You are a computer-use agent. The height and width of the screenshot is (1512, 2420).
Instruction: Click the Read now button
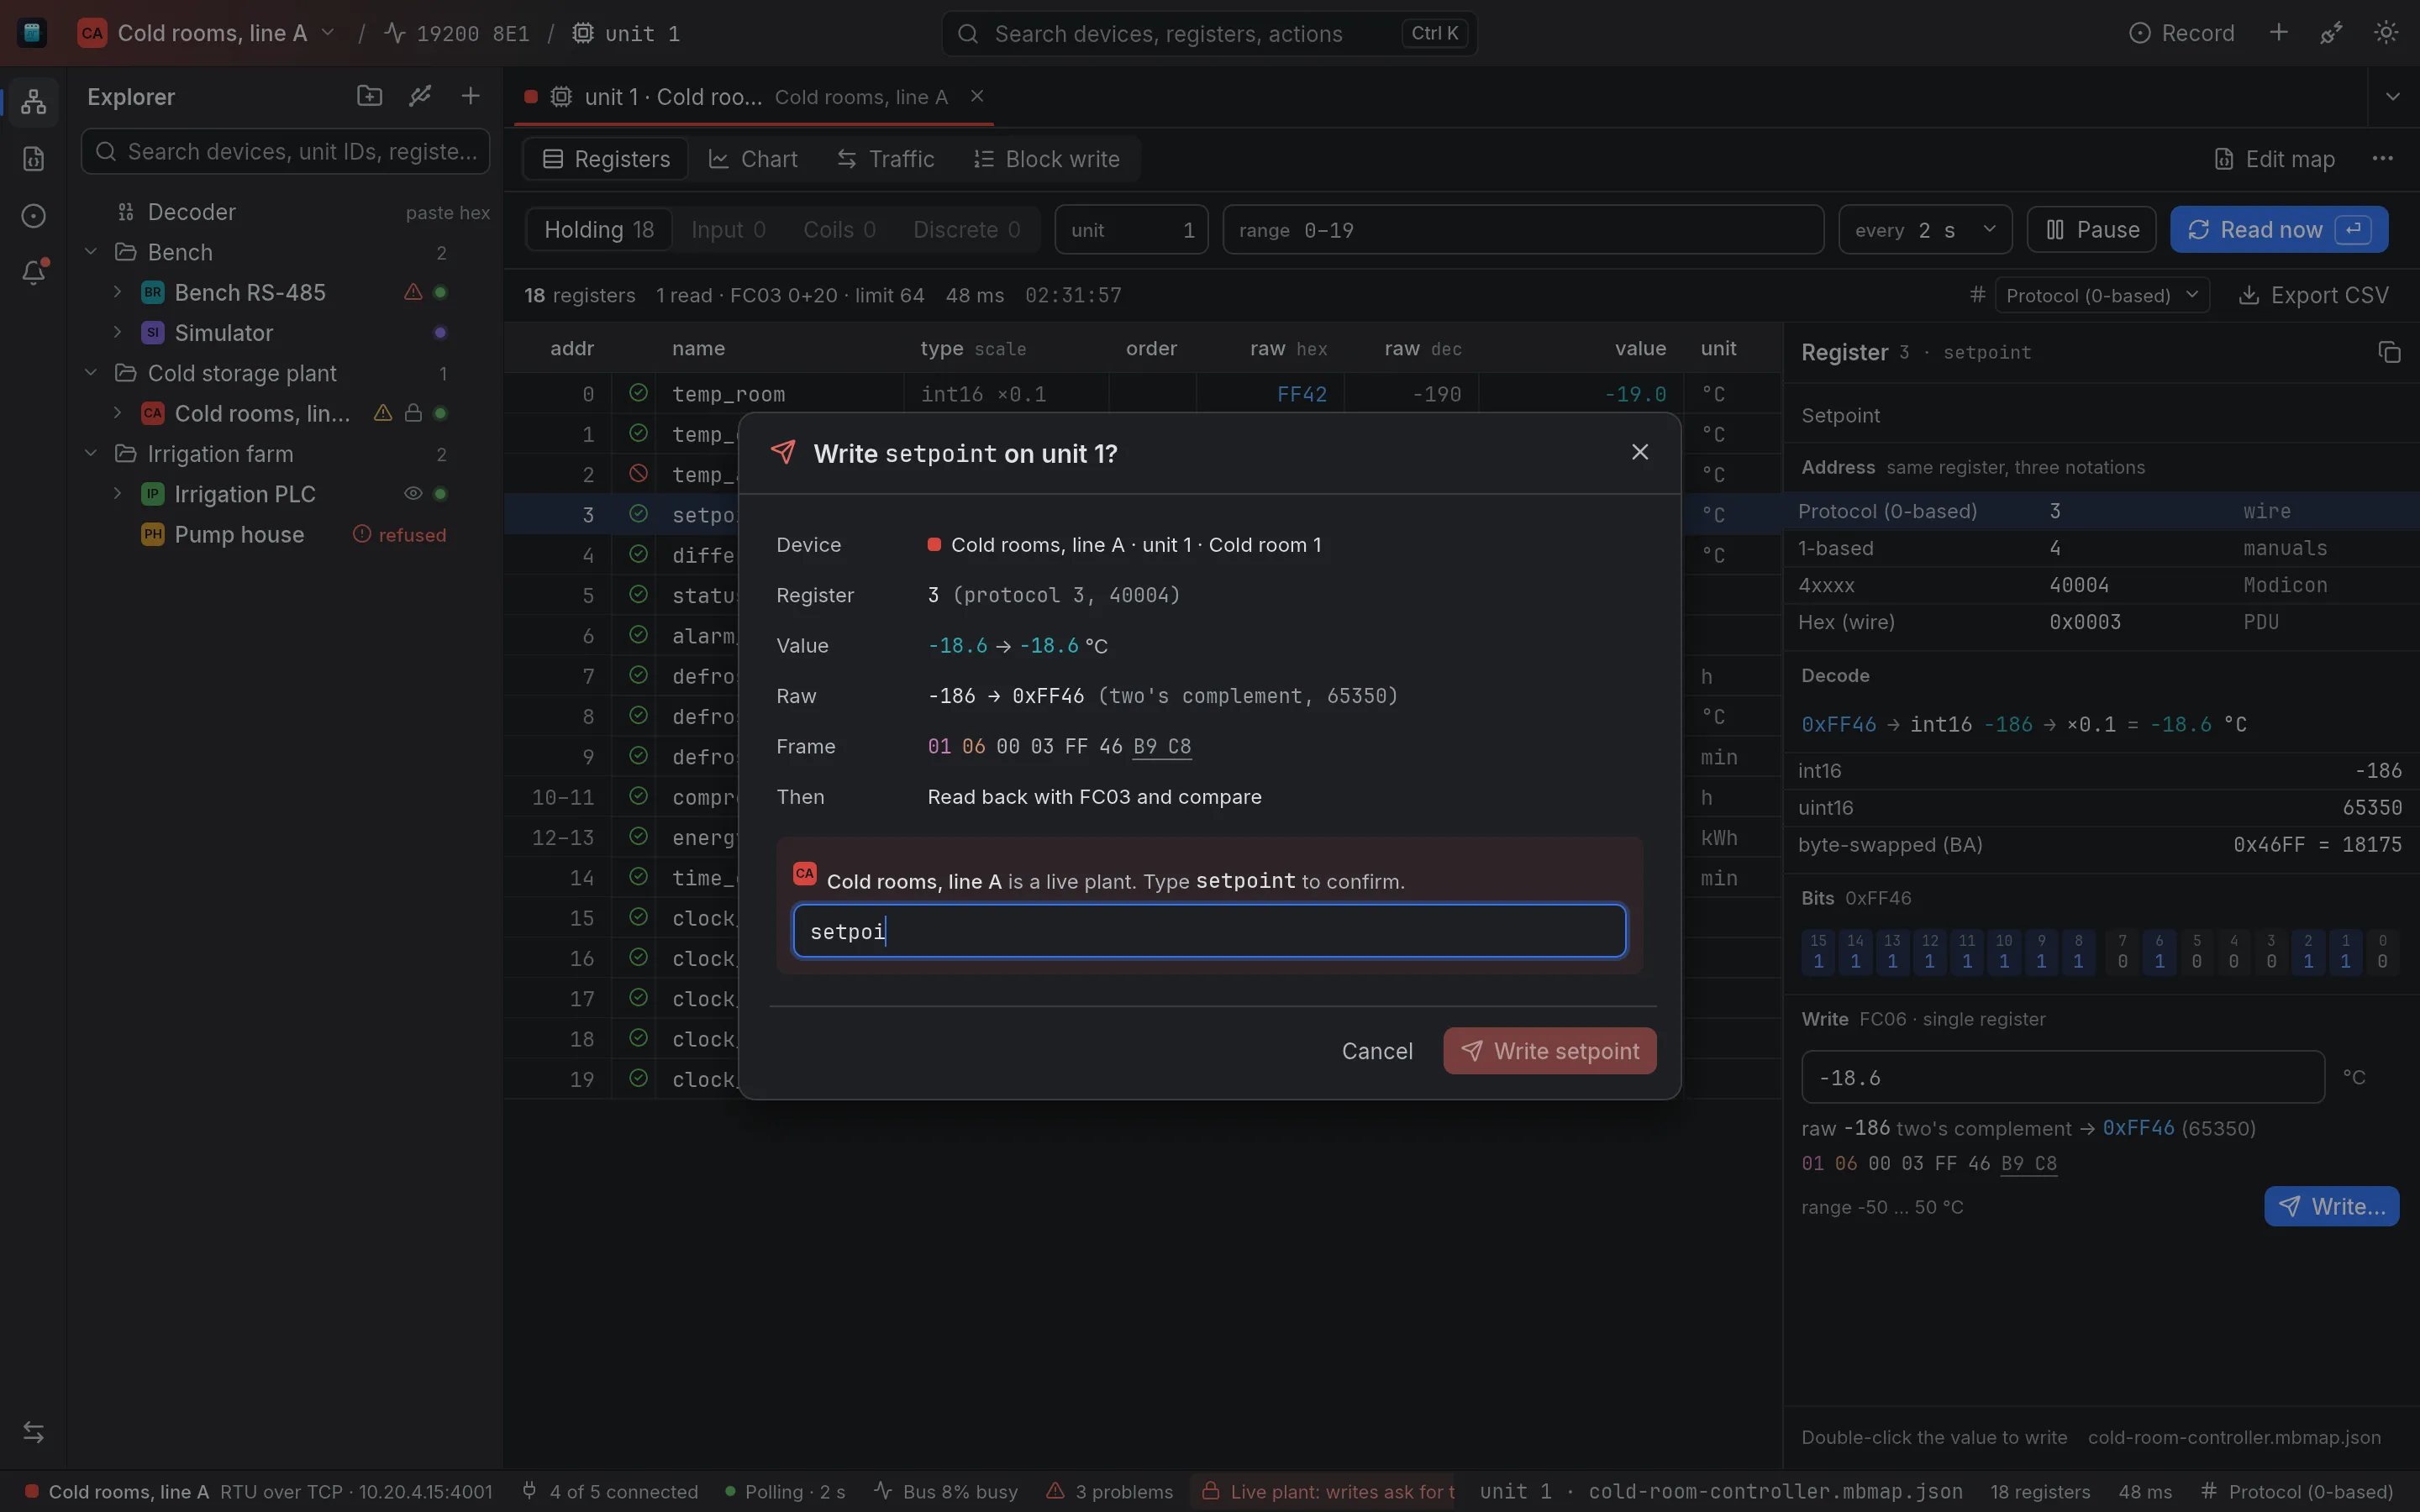pyautogui.click(x=2279, y=230)
